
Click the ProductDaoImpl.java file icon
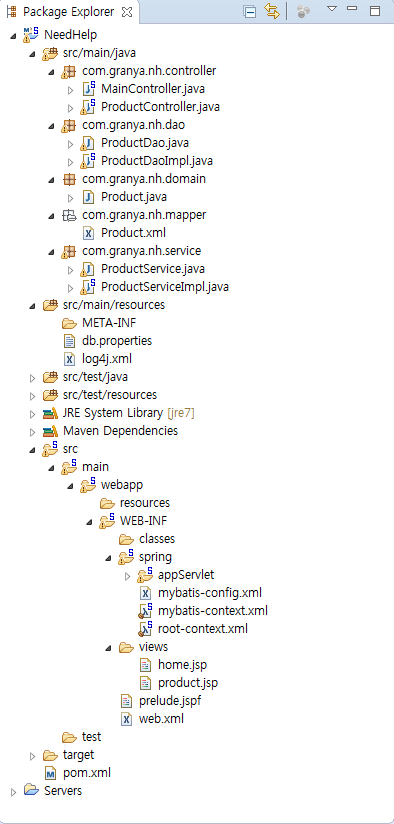88,160
